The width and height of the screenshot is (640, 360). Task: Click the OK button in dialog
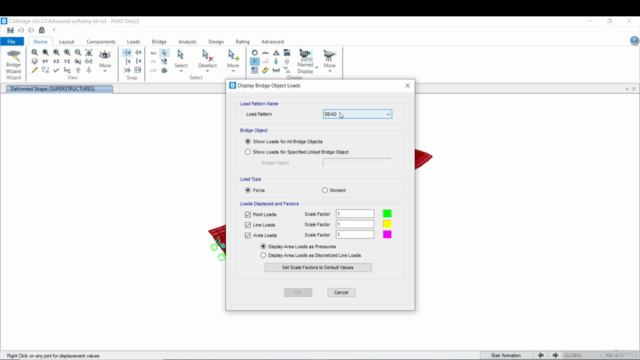298,292
